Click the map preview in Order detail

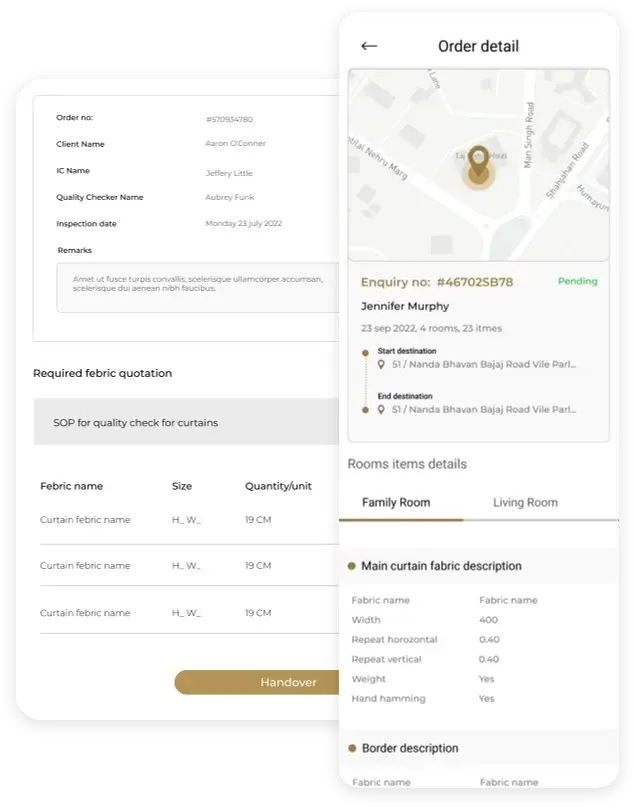(479, 165)
